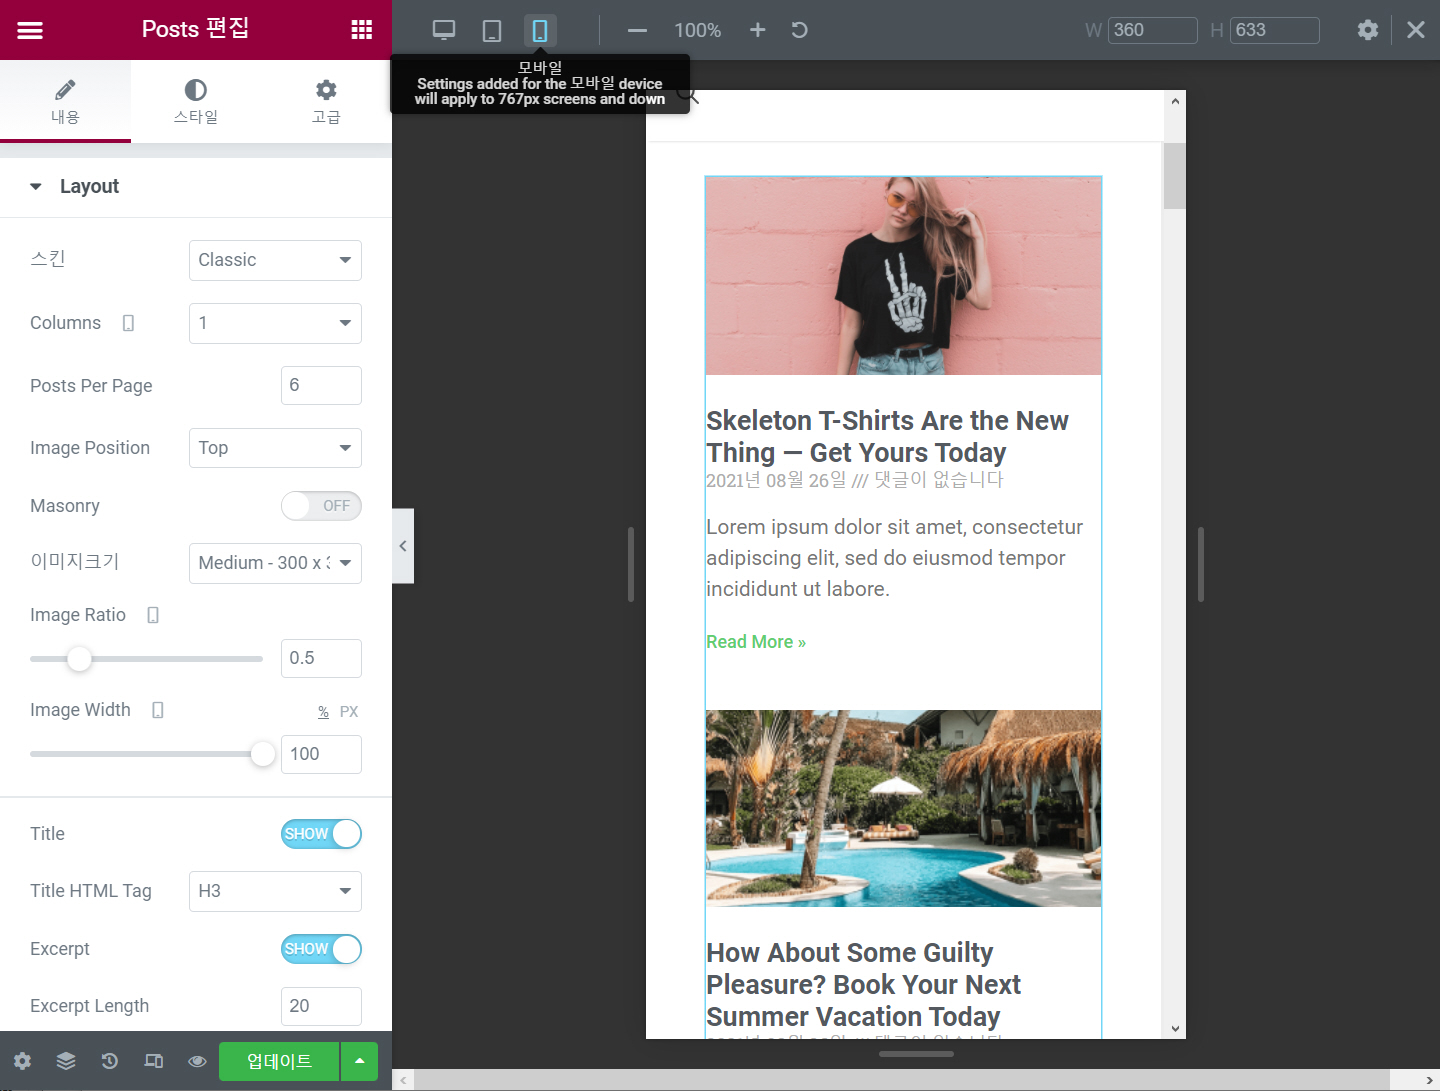Switch to desktop preview mode

pos(444,30)
